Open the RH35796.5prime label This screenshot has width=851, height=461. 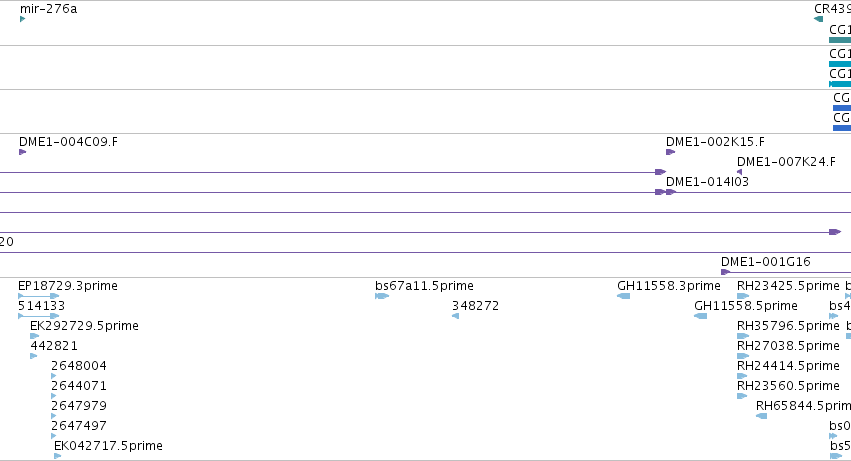point(788,326)
